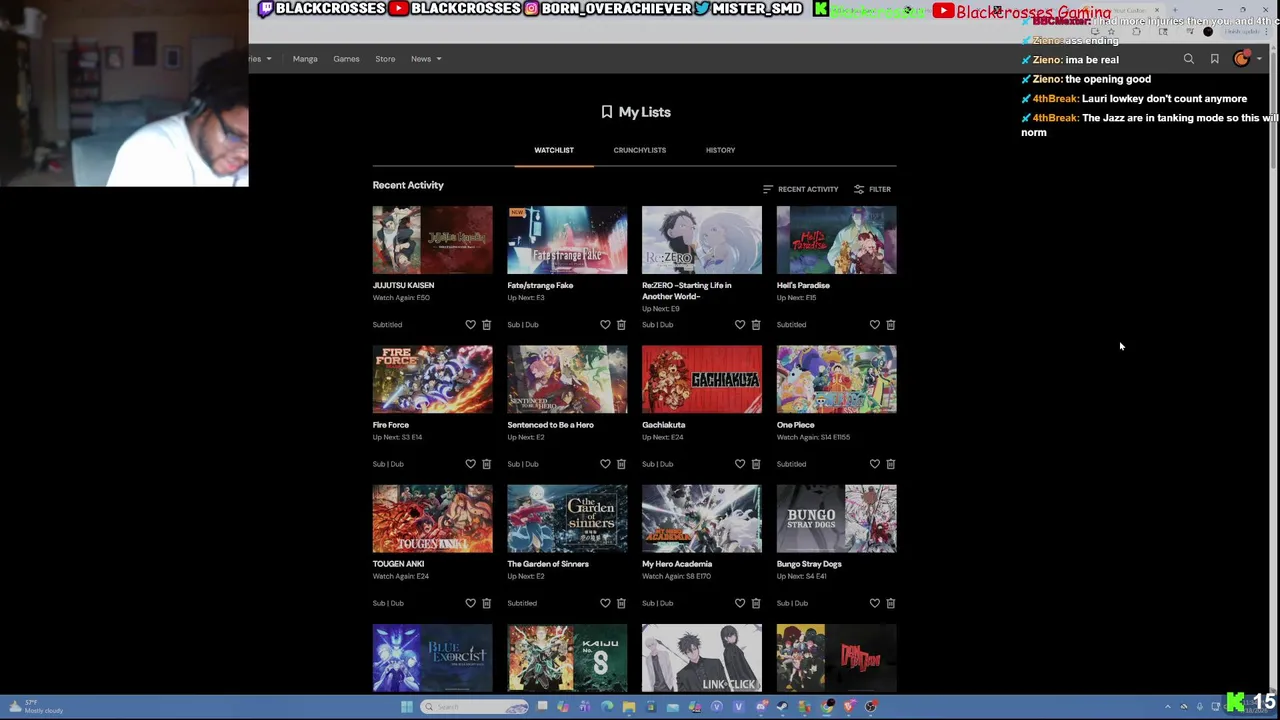Favorite One Piece with heart icon
The height and width of the screenshot is (720, 1280).
click(x=875, y=464)
